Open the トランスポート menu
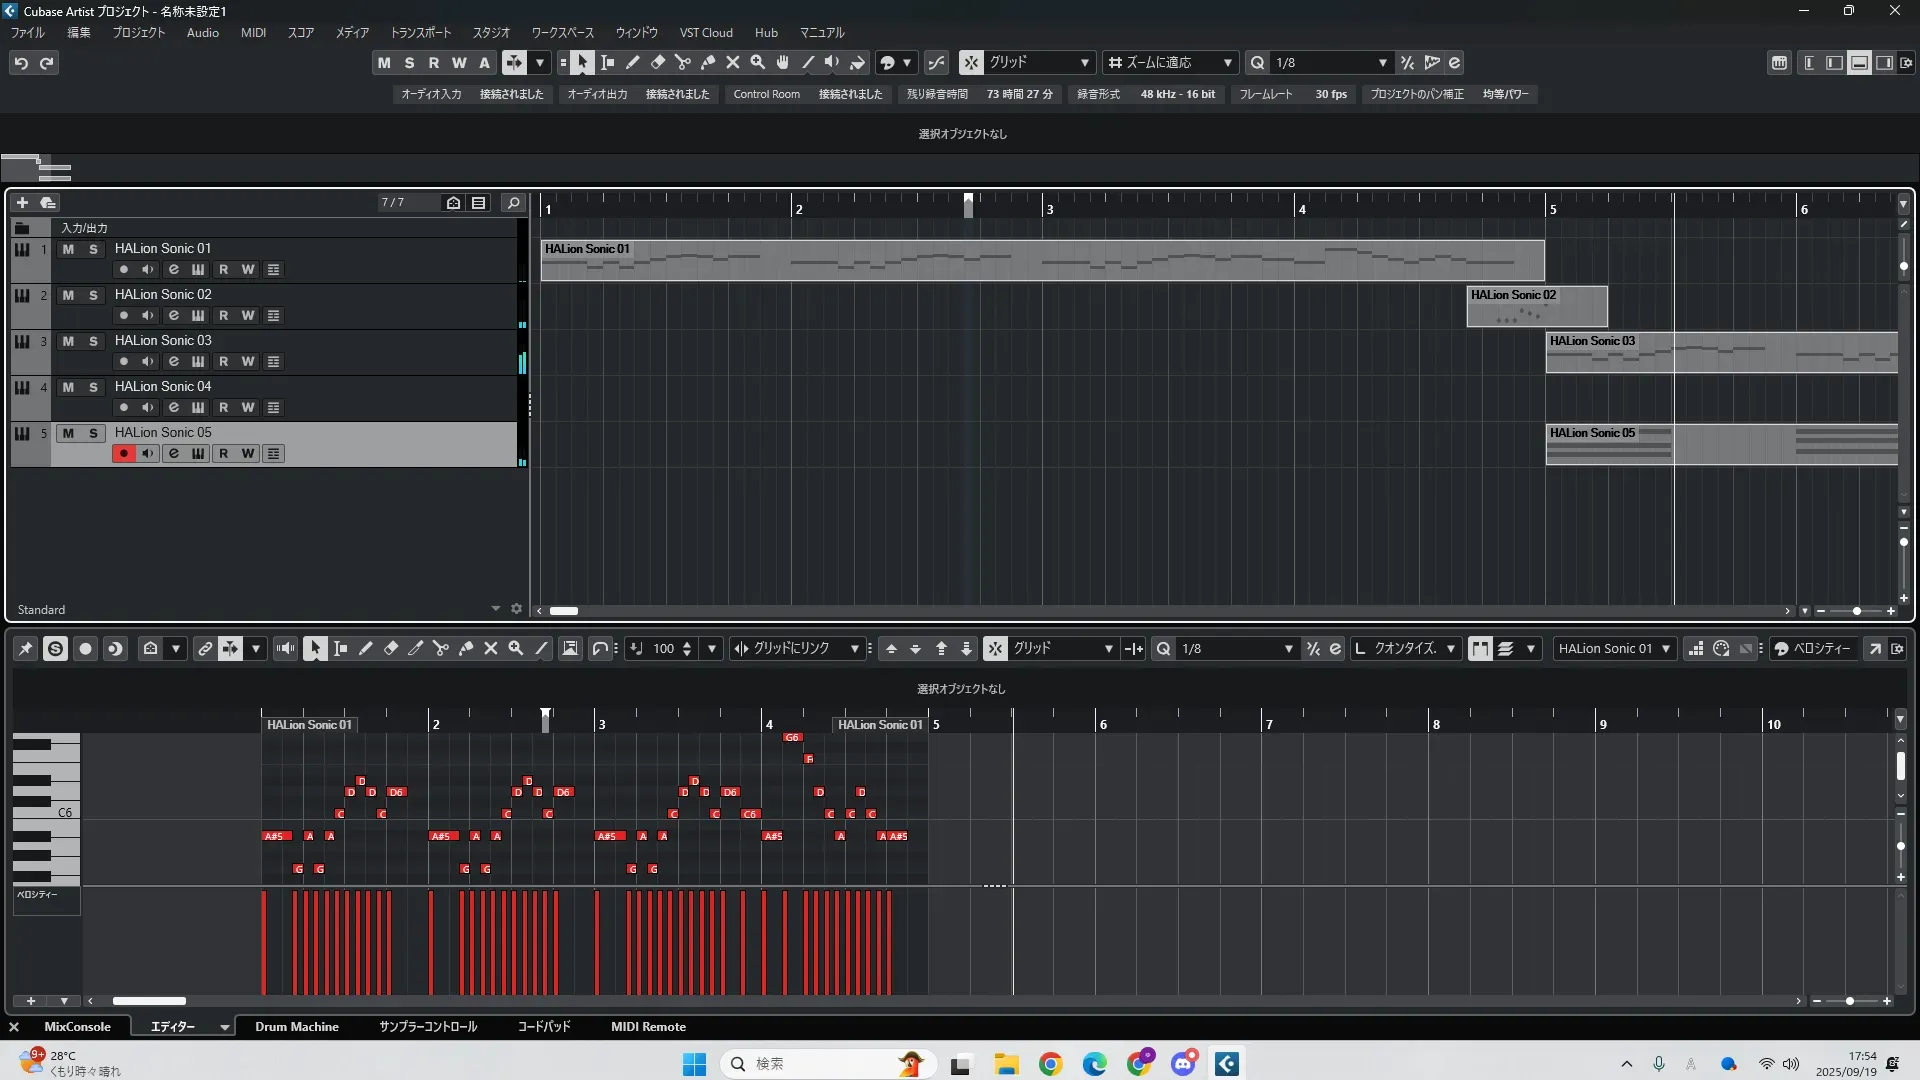The image size is (1920, 1080). 420,33
